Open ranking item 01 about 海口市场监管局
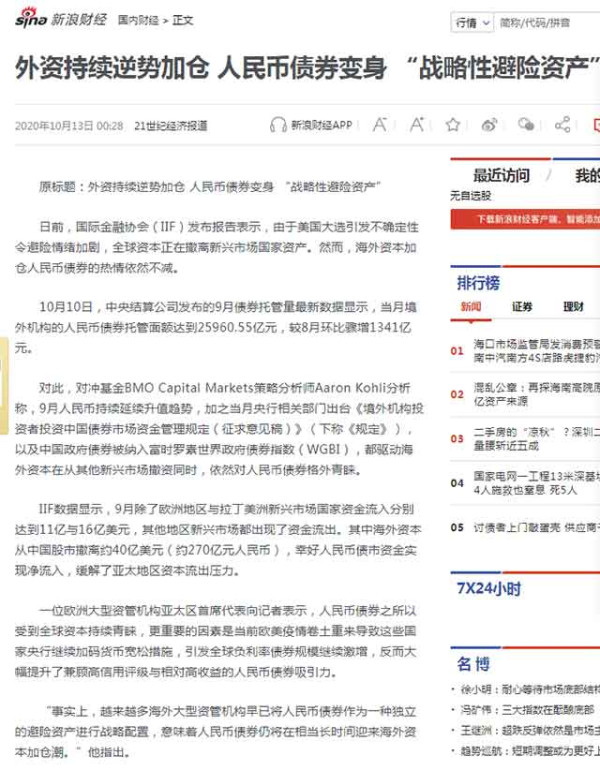600x770 pixels. [536, 351]
